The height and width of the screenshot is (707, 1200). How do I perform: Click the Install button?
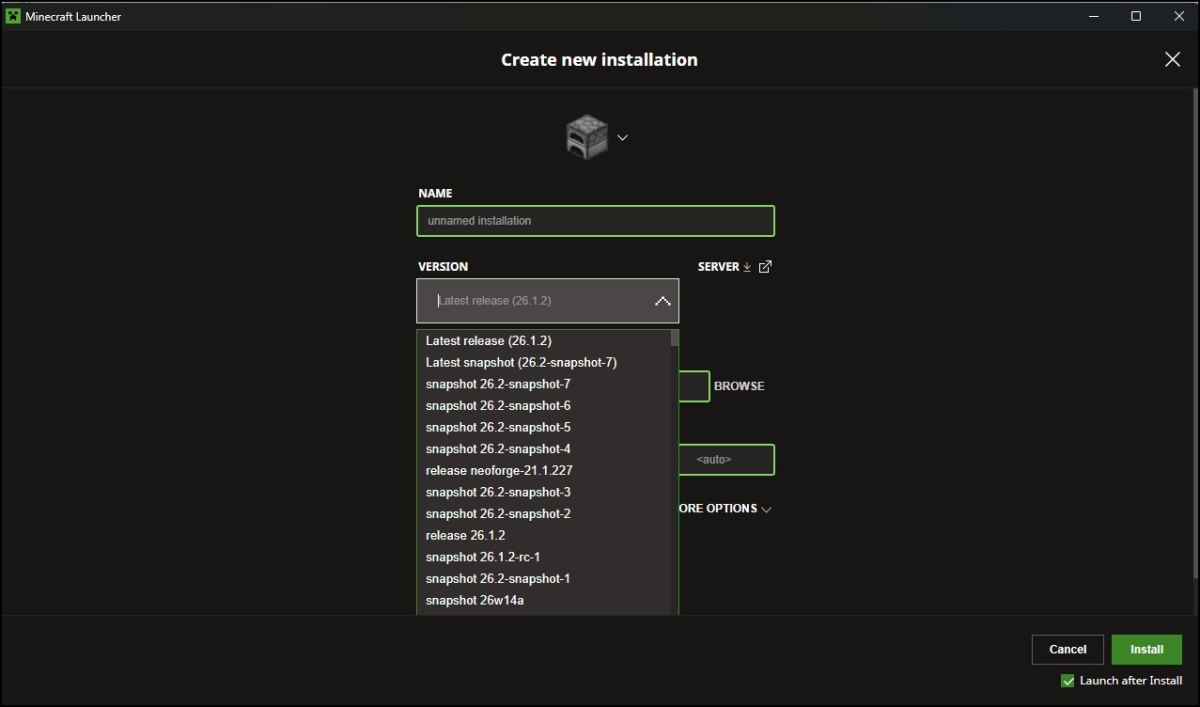tap(1147, 650)
